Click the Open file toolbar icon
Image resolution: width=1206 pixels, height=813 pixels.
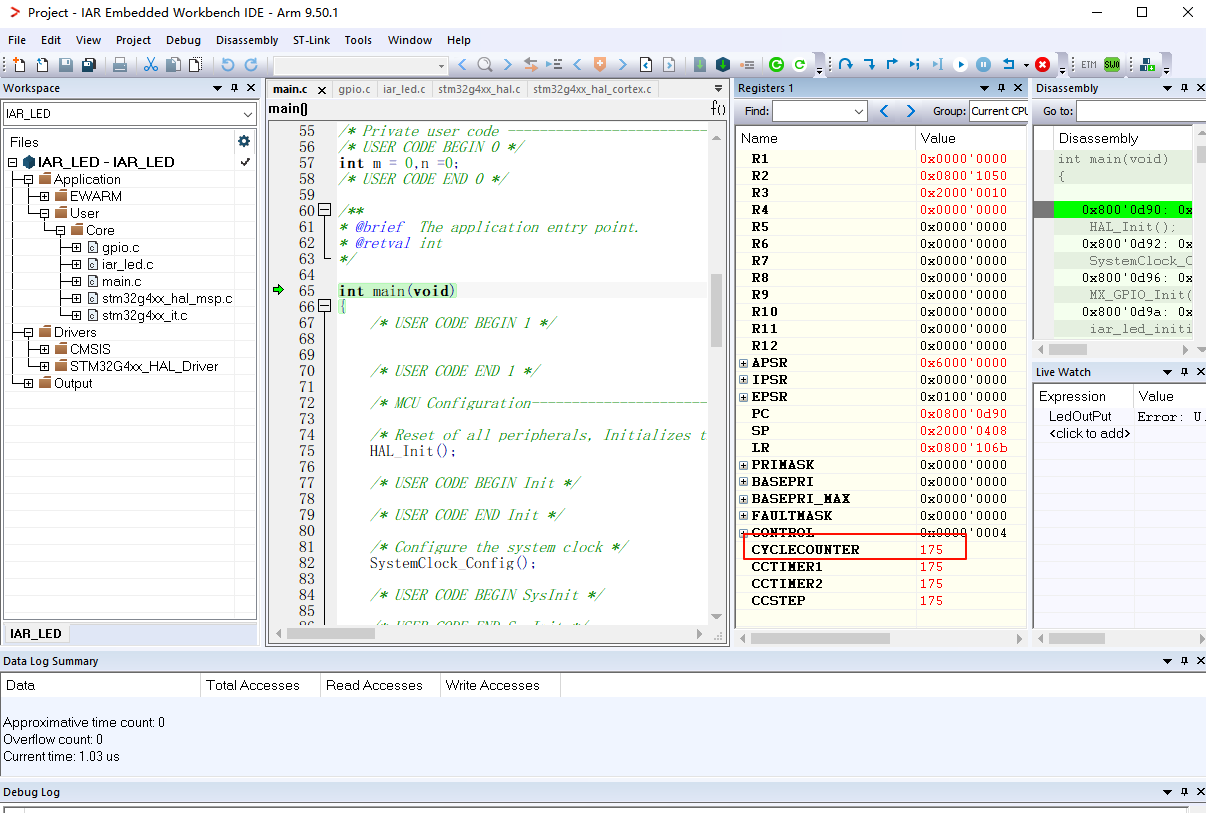(x=43, y=65)
